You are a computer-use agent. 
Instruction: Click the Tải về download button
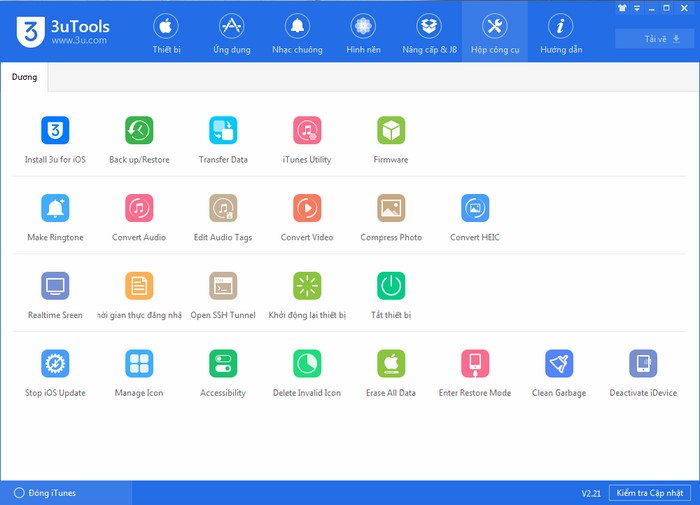pyautogui.click(x=655, y=39)
